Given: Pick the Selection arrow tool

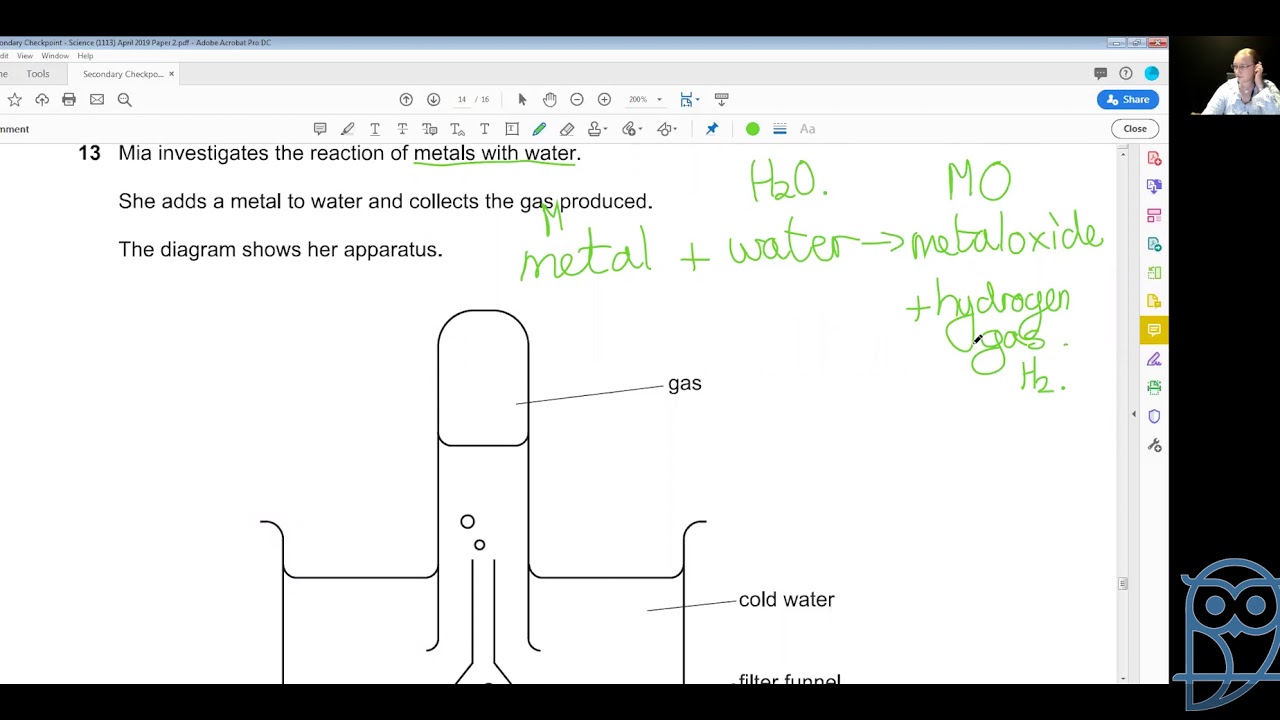Looking at the screenshot, I should point(522,99).
